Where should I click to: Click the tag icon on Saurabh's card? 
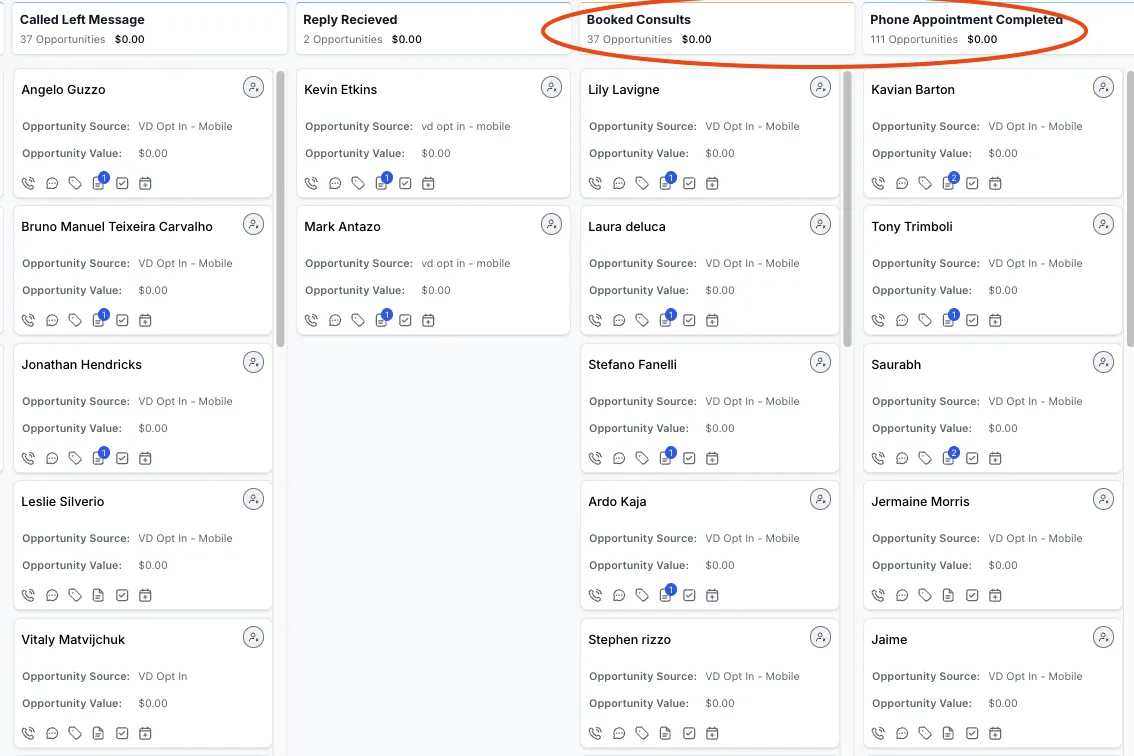pyautogui.click(x=926, y=458)
